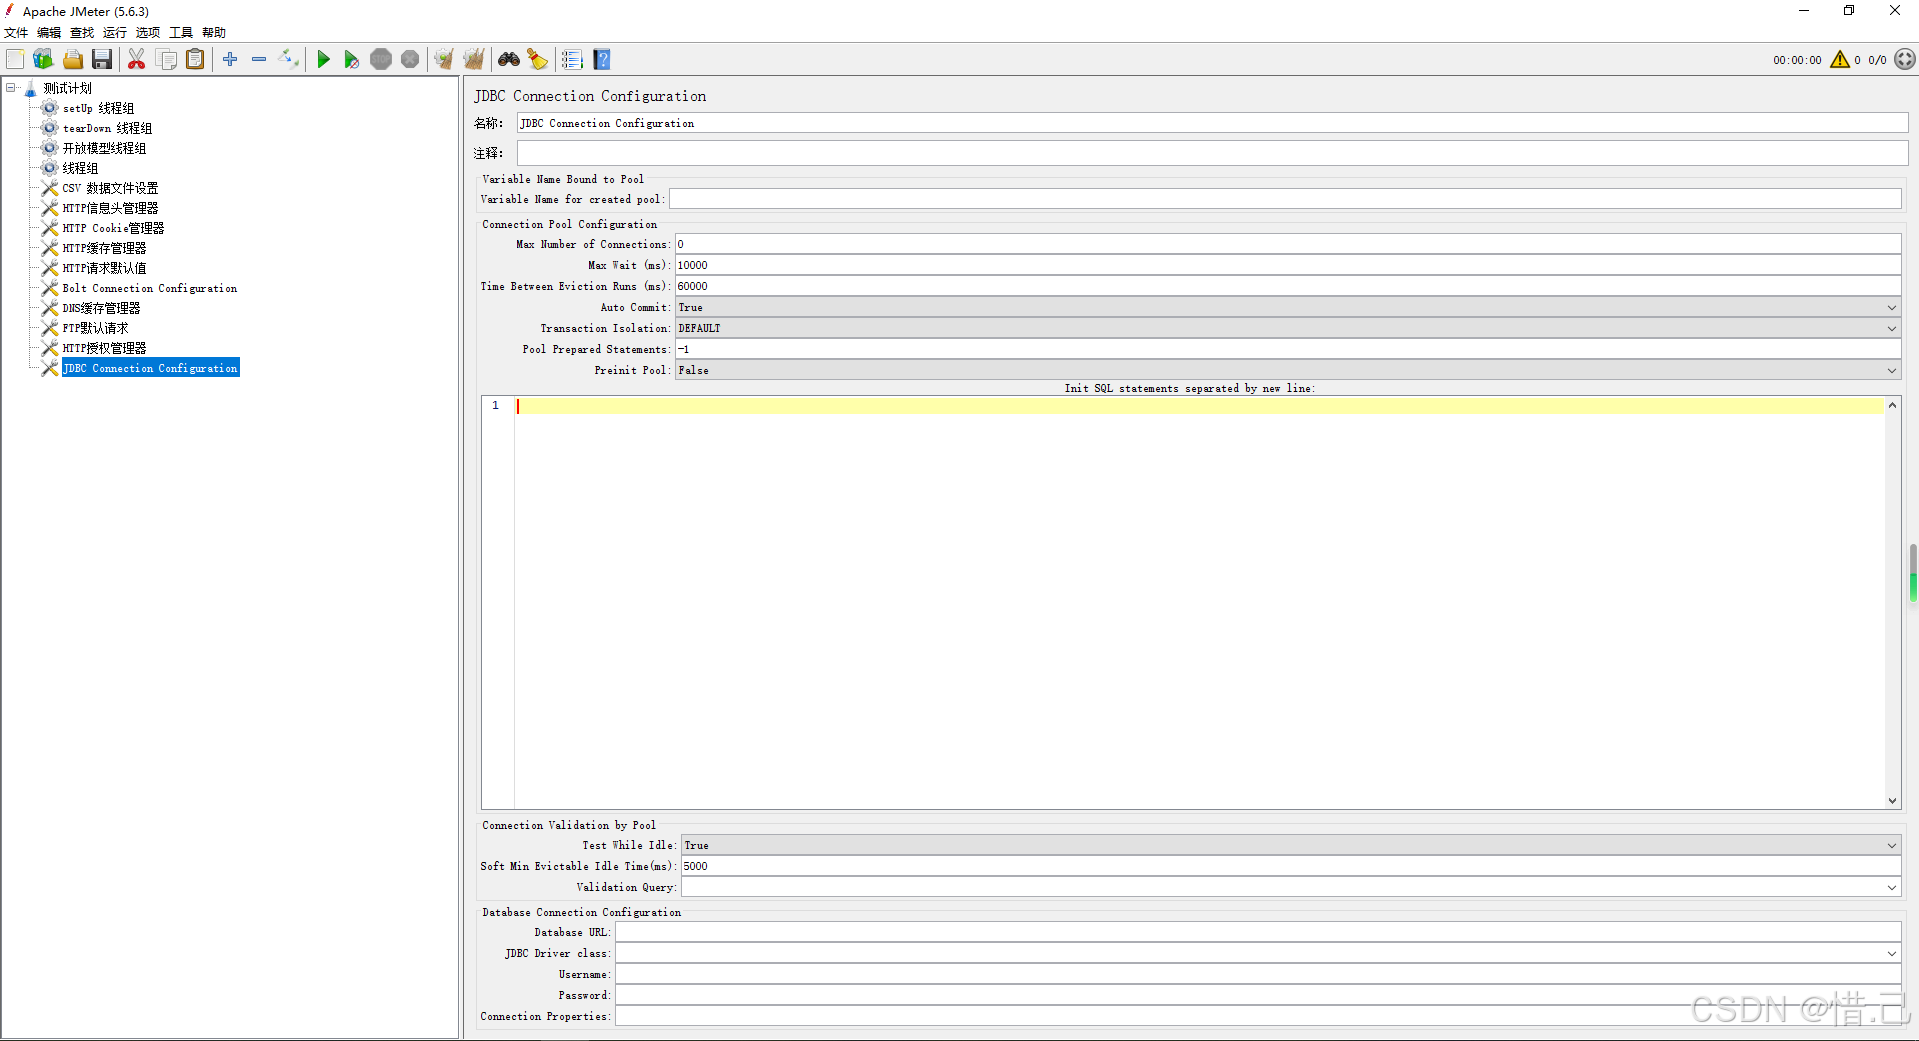Click Max Number of Connections field

[x=1288, y=244]
